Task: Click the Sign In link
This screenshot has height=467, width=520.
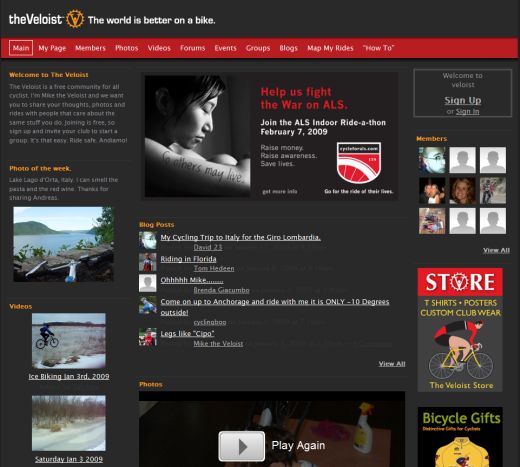Action: click(467, 111)
